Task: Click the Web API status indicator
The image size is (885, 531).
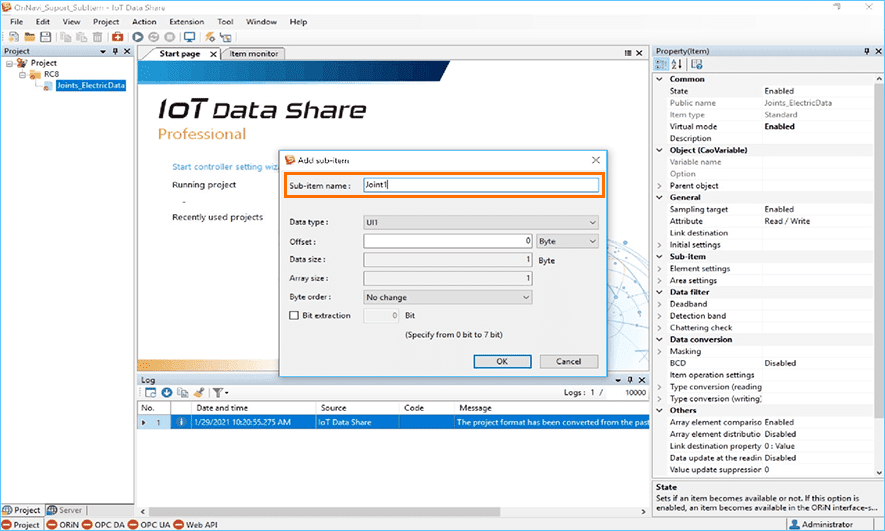Action: (x=195, y=525)
